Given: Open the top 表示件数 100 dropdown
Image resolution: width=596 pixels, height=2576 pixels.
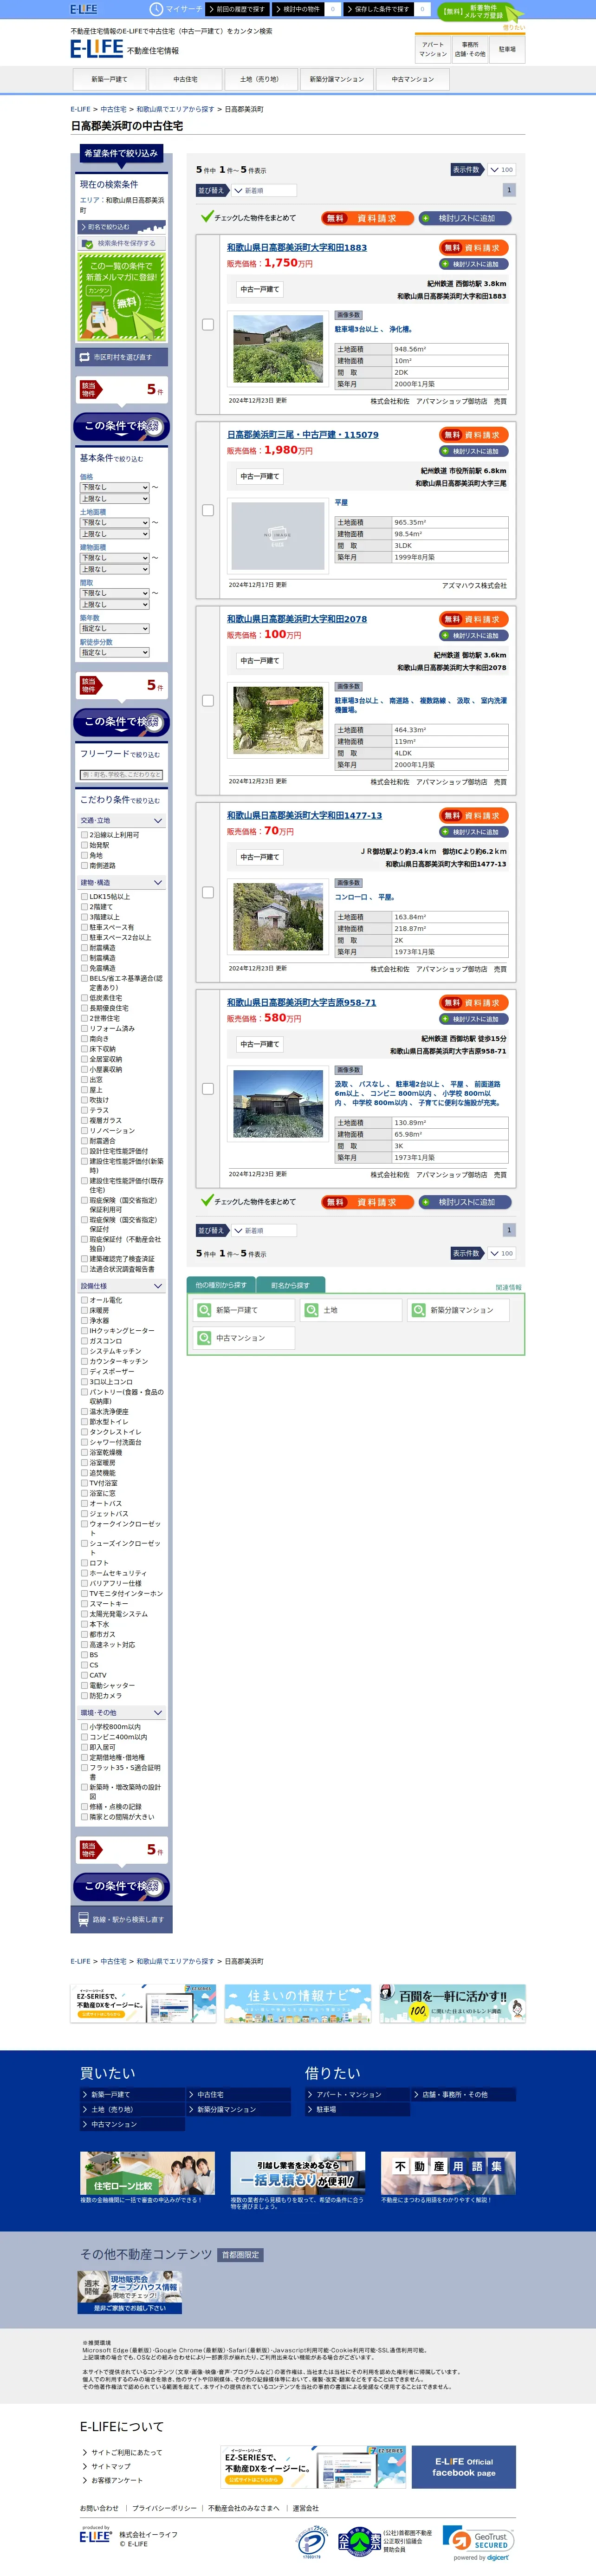Looking at the screenshot, I should [501, 170].
